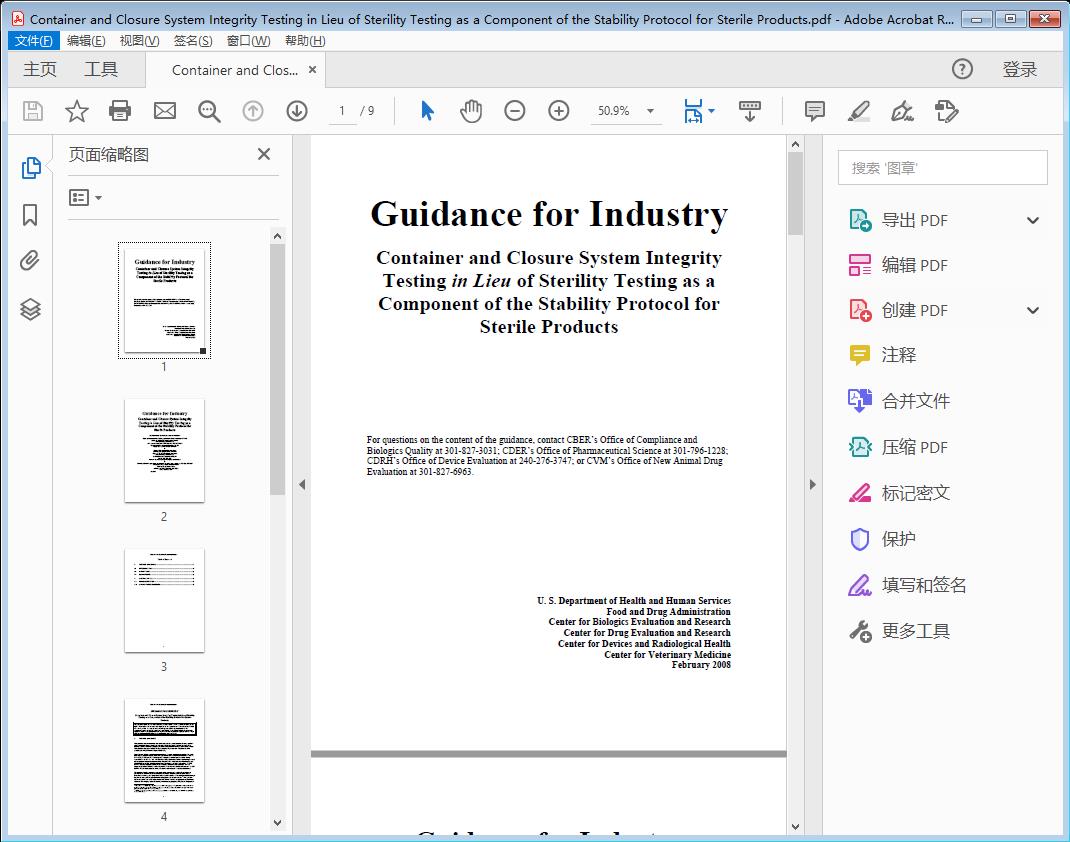This screenshot has height=842, width=1070.
Task: Add the document to starred files
Action: click(x=76, y=111)
